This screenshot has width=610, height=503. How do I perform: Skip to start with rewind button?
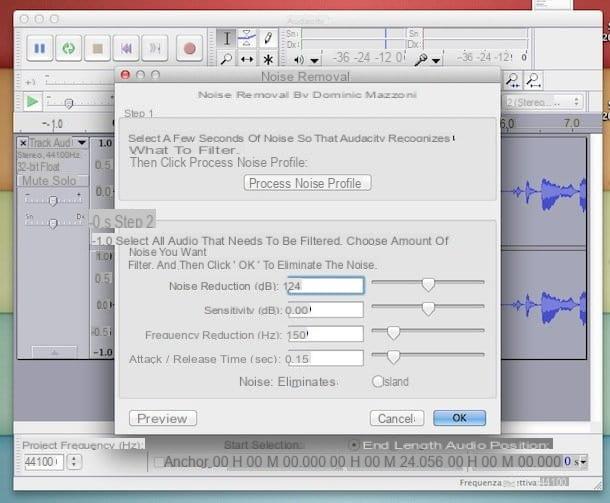(126, 48)
